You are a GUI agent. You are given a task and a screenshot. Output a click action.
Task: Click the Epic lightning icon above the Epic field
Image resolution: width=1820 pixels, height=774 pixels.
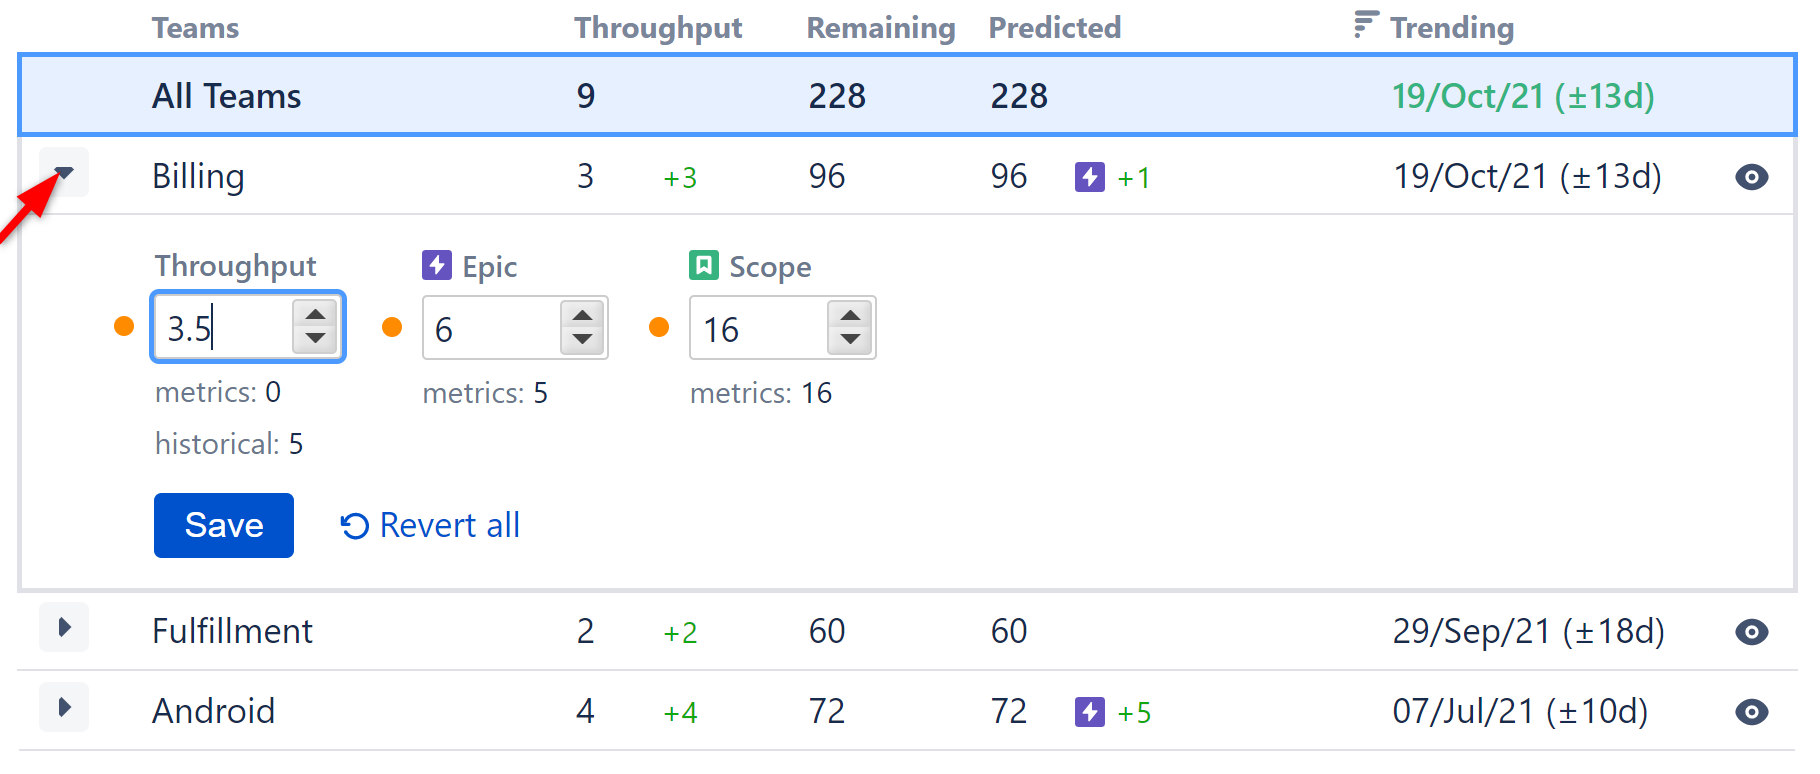(x=437, y=266)
